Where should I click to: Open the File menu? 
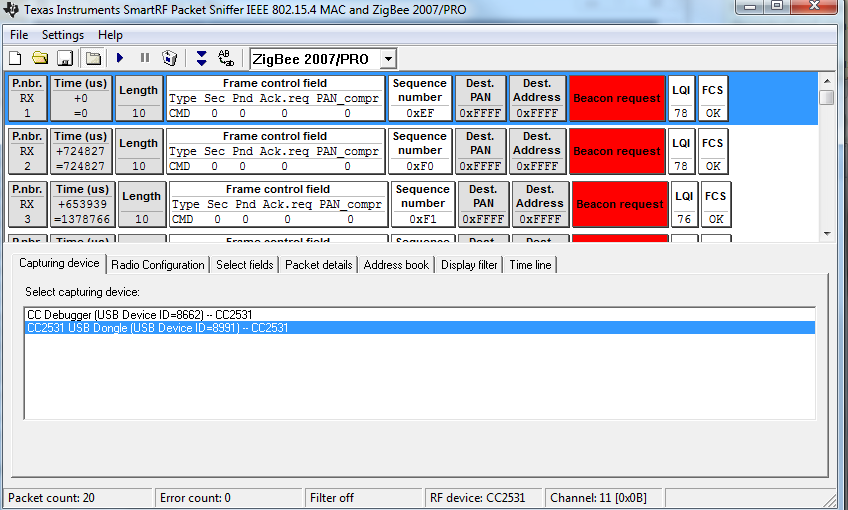coord(19,35)
